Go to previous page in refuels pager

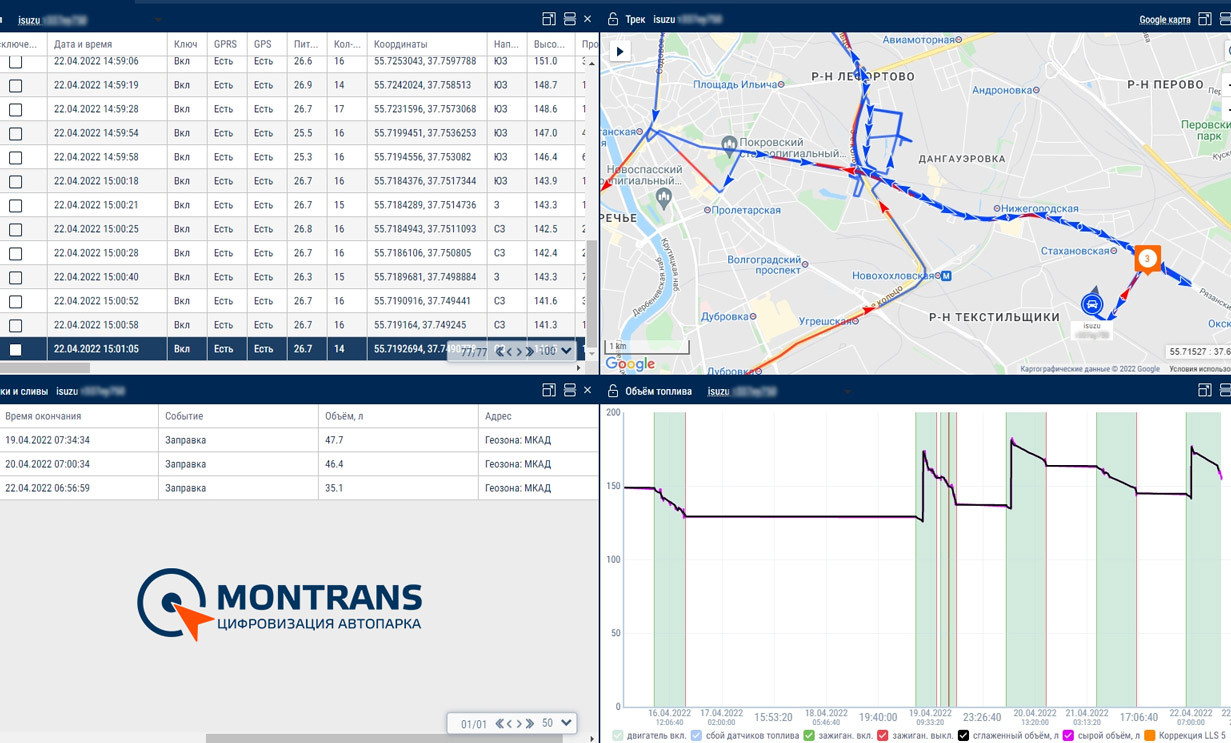pyautogui.click(x=509, y=723)
